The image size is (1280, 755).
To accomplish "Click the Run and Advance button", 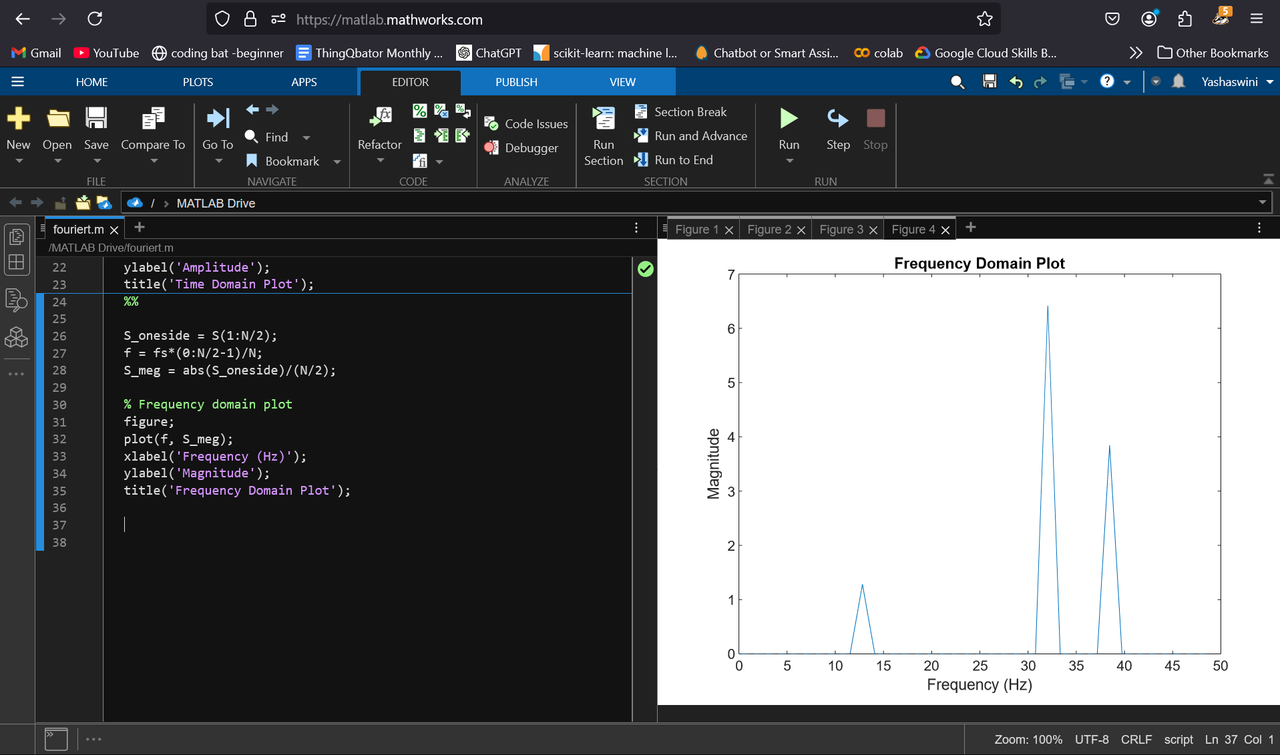I will (691, 136).
